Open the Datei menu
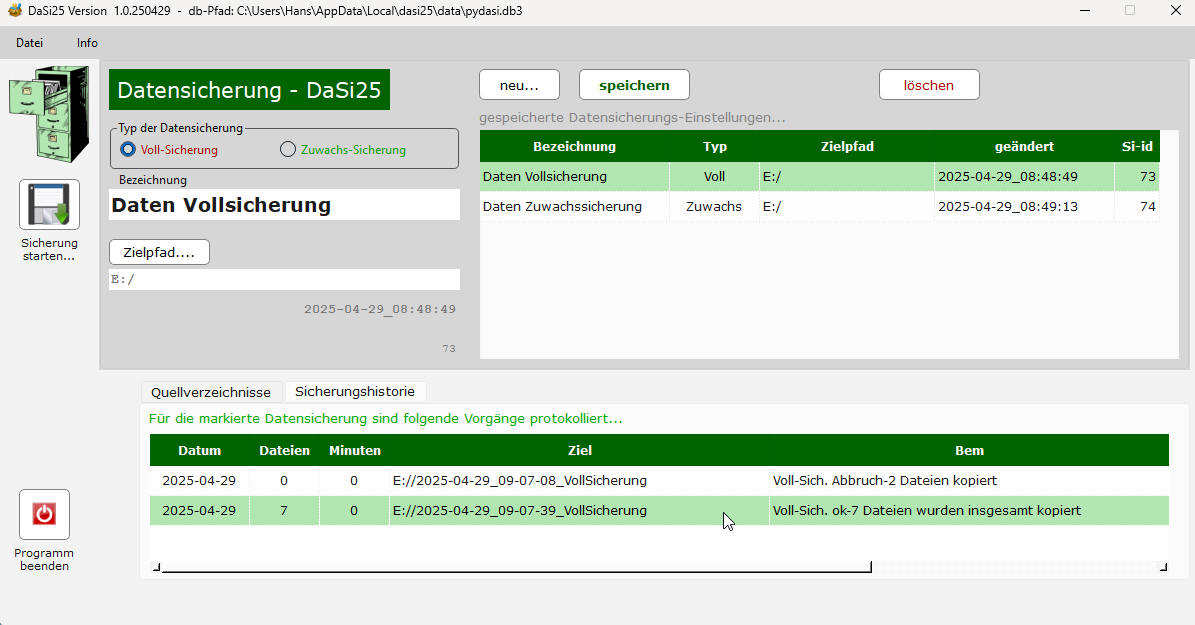Image resolution: width=1195 pixels, height=625 pixels. point(30,43)
